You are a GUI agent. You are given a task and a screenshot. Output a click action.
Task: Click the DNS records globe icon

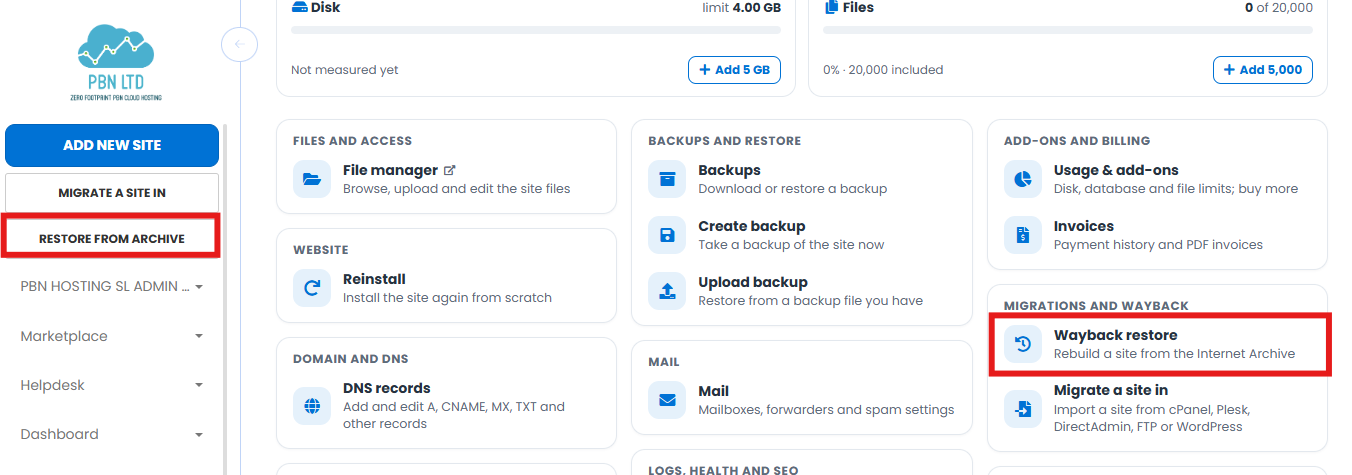[x=311, y=407]
